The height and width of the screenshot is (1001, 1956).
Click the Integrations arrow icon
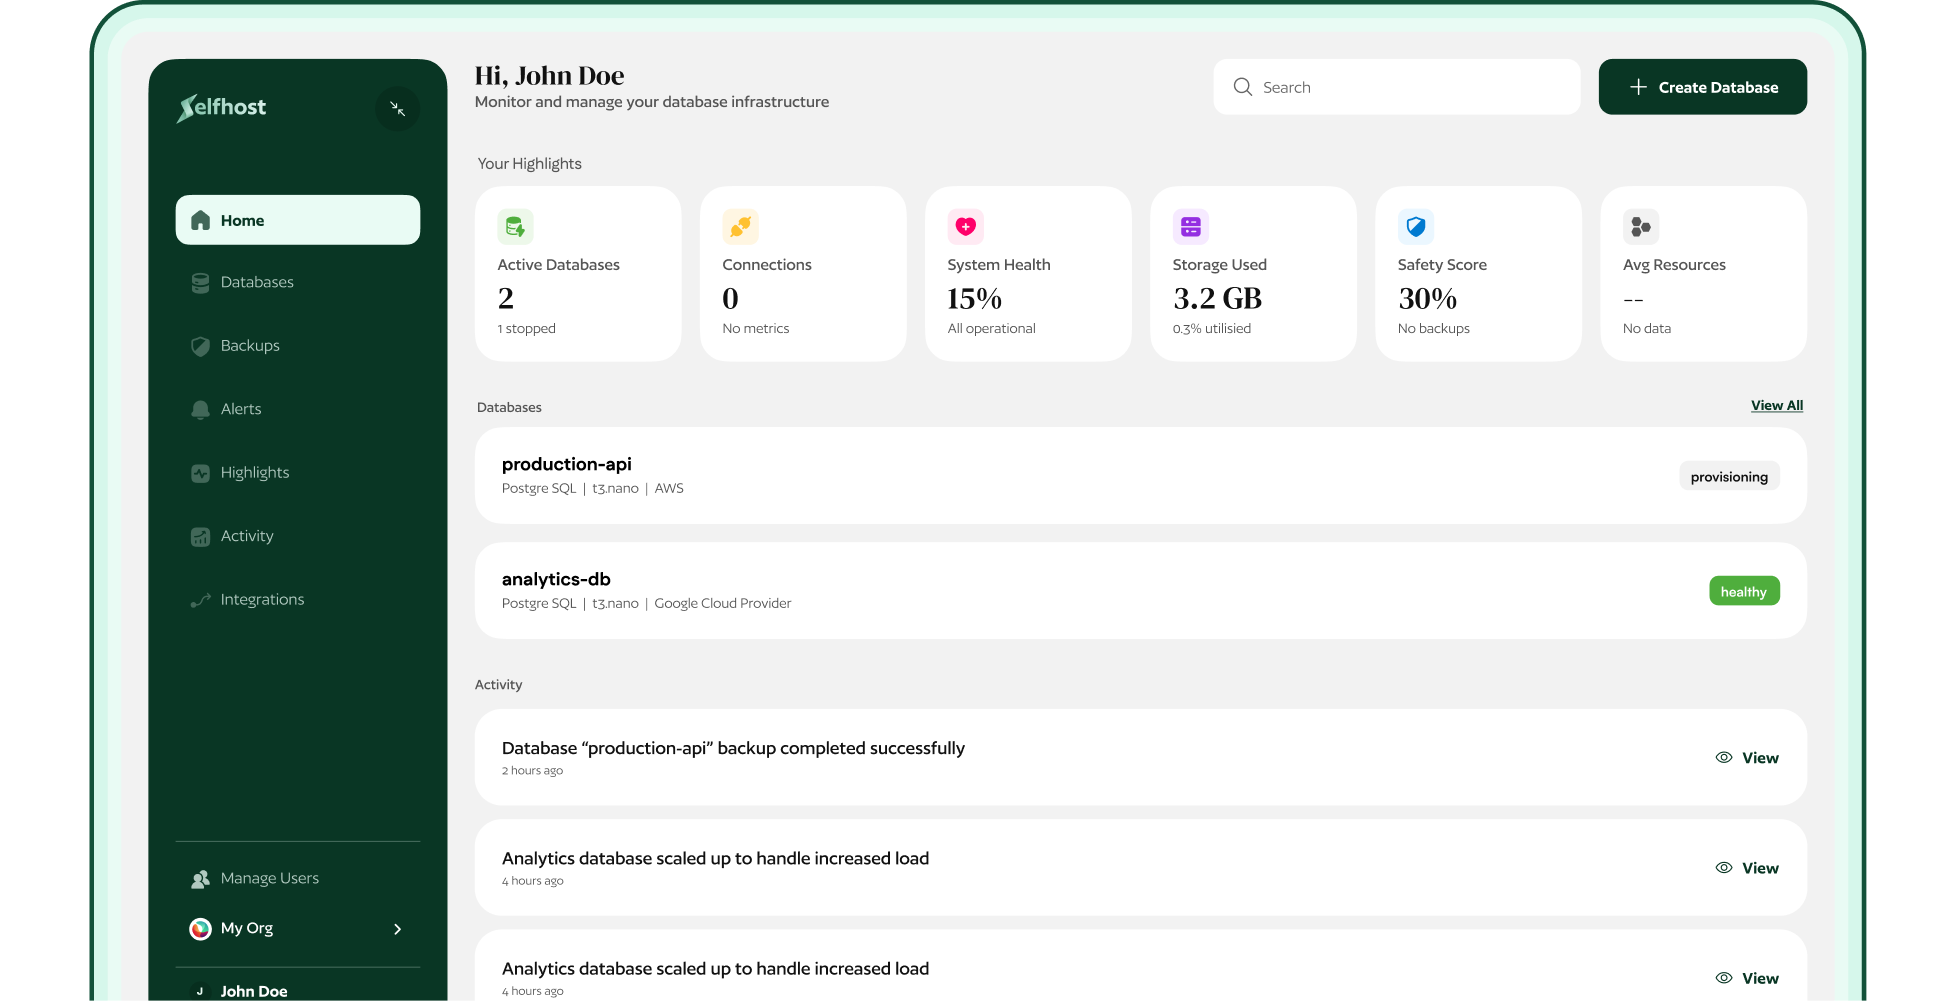coord(200,599)
